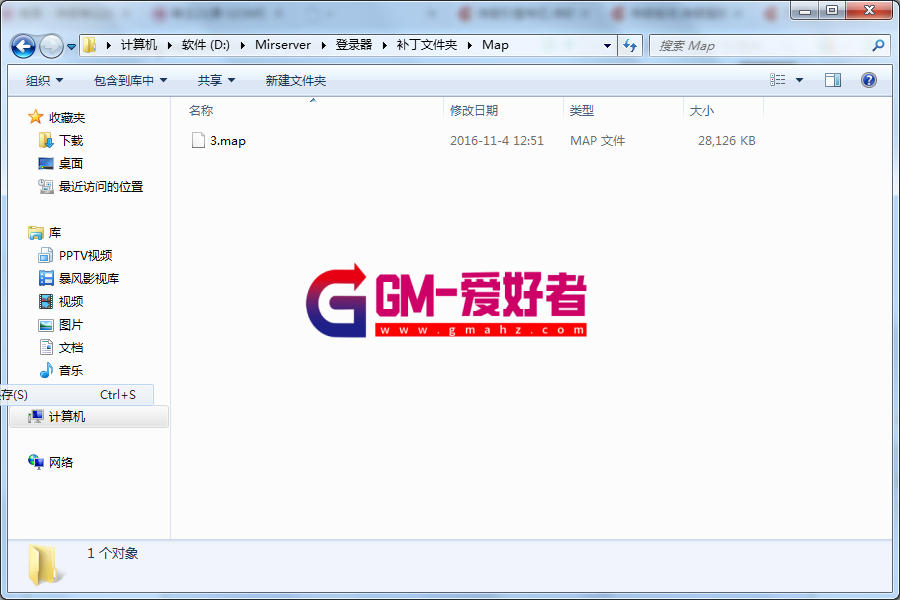Open the 暴风影视库 library
The image size is (900, 600).
[89, 278]
